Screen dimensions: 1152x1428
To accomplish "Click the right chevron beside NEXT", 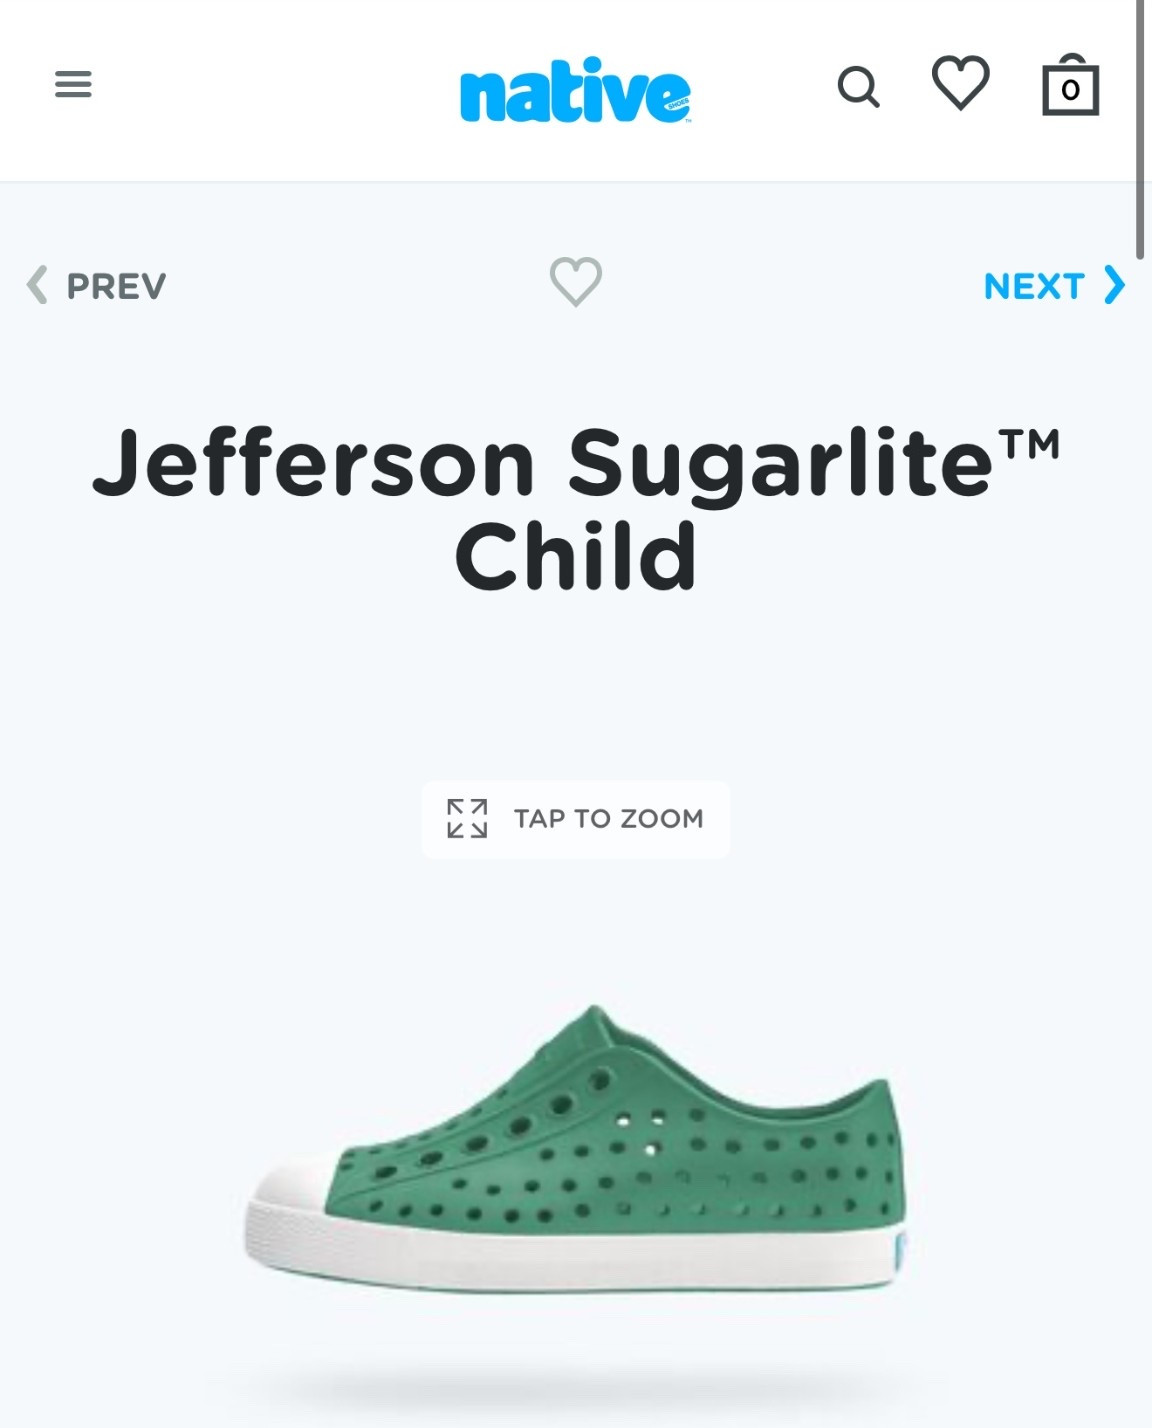I will pyautogui.click(x=1114, y=285).
